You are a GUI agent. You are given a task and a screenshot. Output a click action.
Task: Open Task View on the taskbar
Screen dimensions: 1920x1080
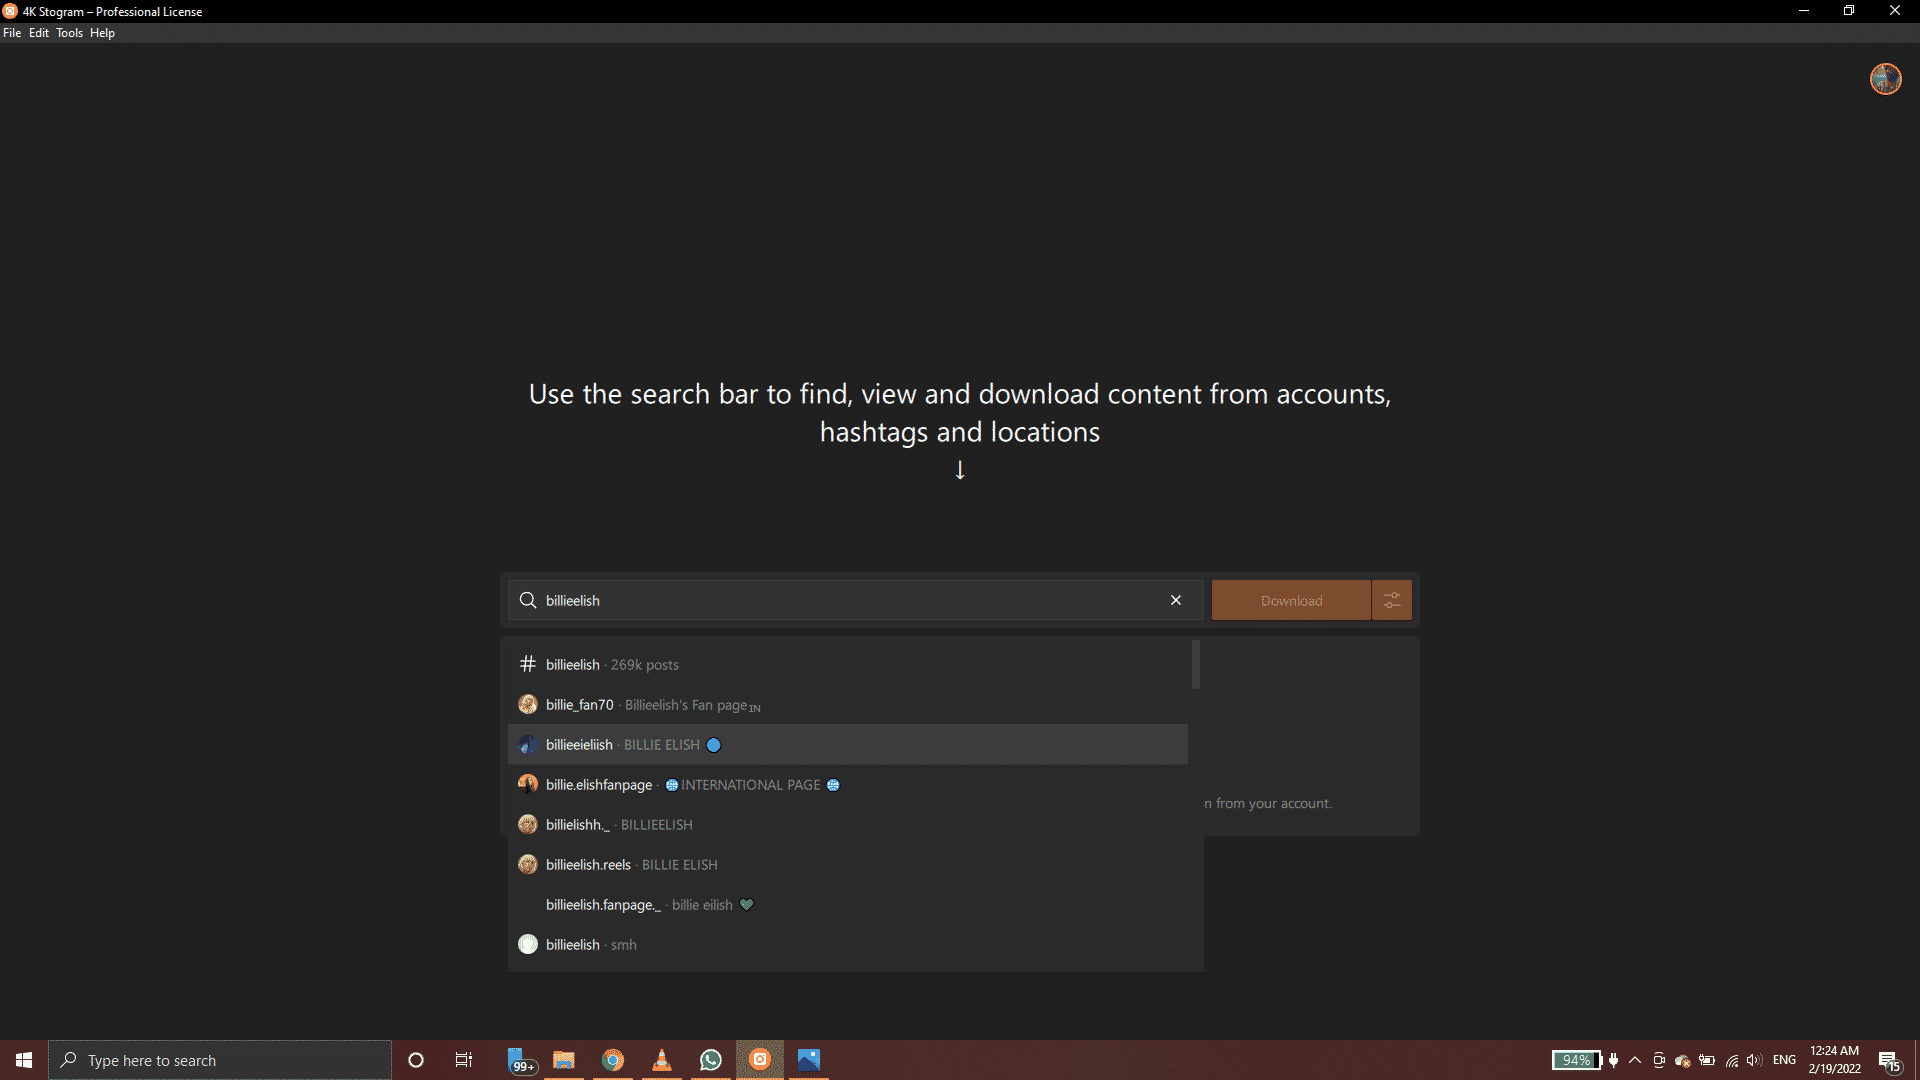pyautogui.click(x=464, y=1060)
